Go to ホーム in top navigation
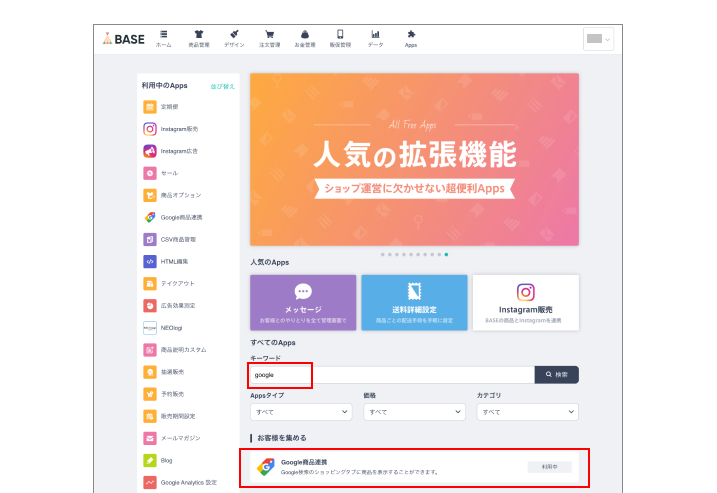The width and height of the screenshot is (717, 493). tap(163, 39)
